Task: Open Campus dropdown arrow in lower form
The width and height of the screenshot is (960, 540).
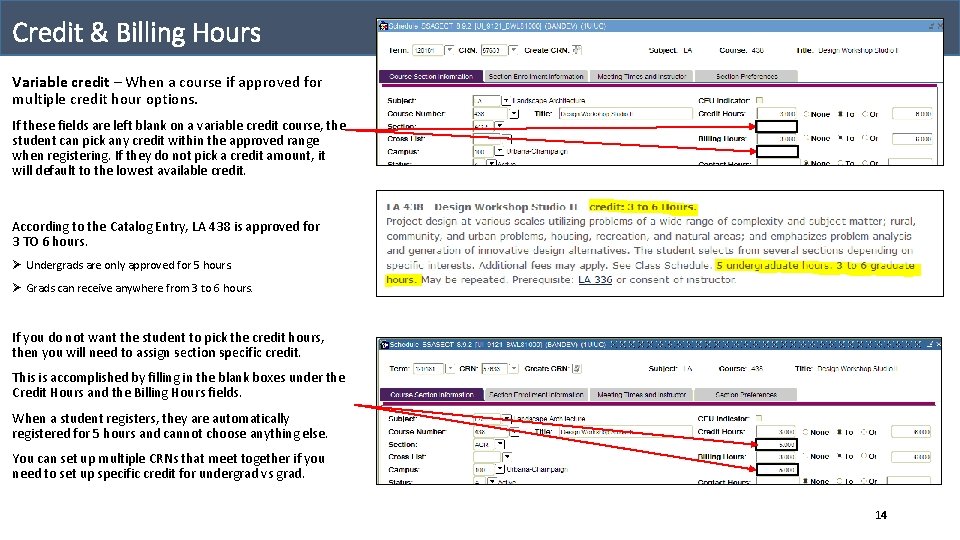Action: click(x=500, y=470)
